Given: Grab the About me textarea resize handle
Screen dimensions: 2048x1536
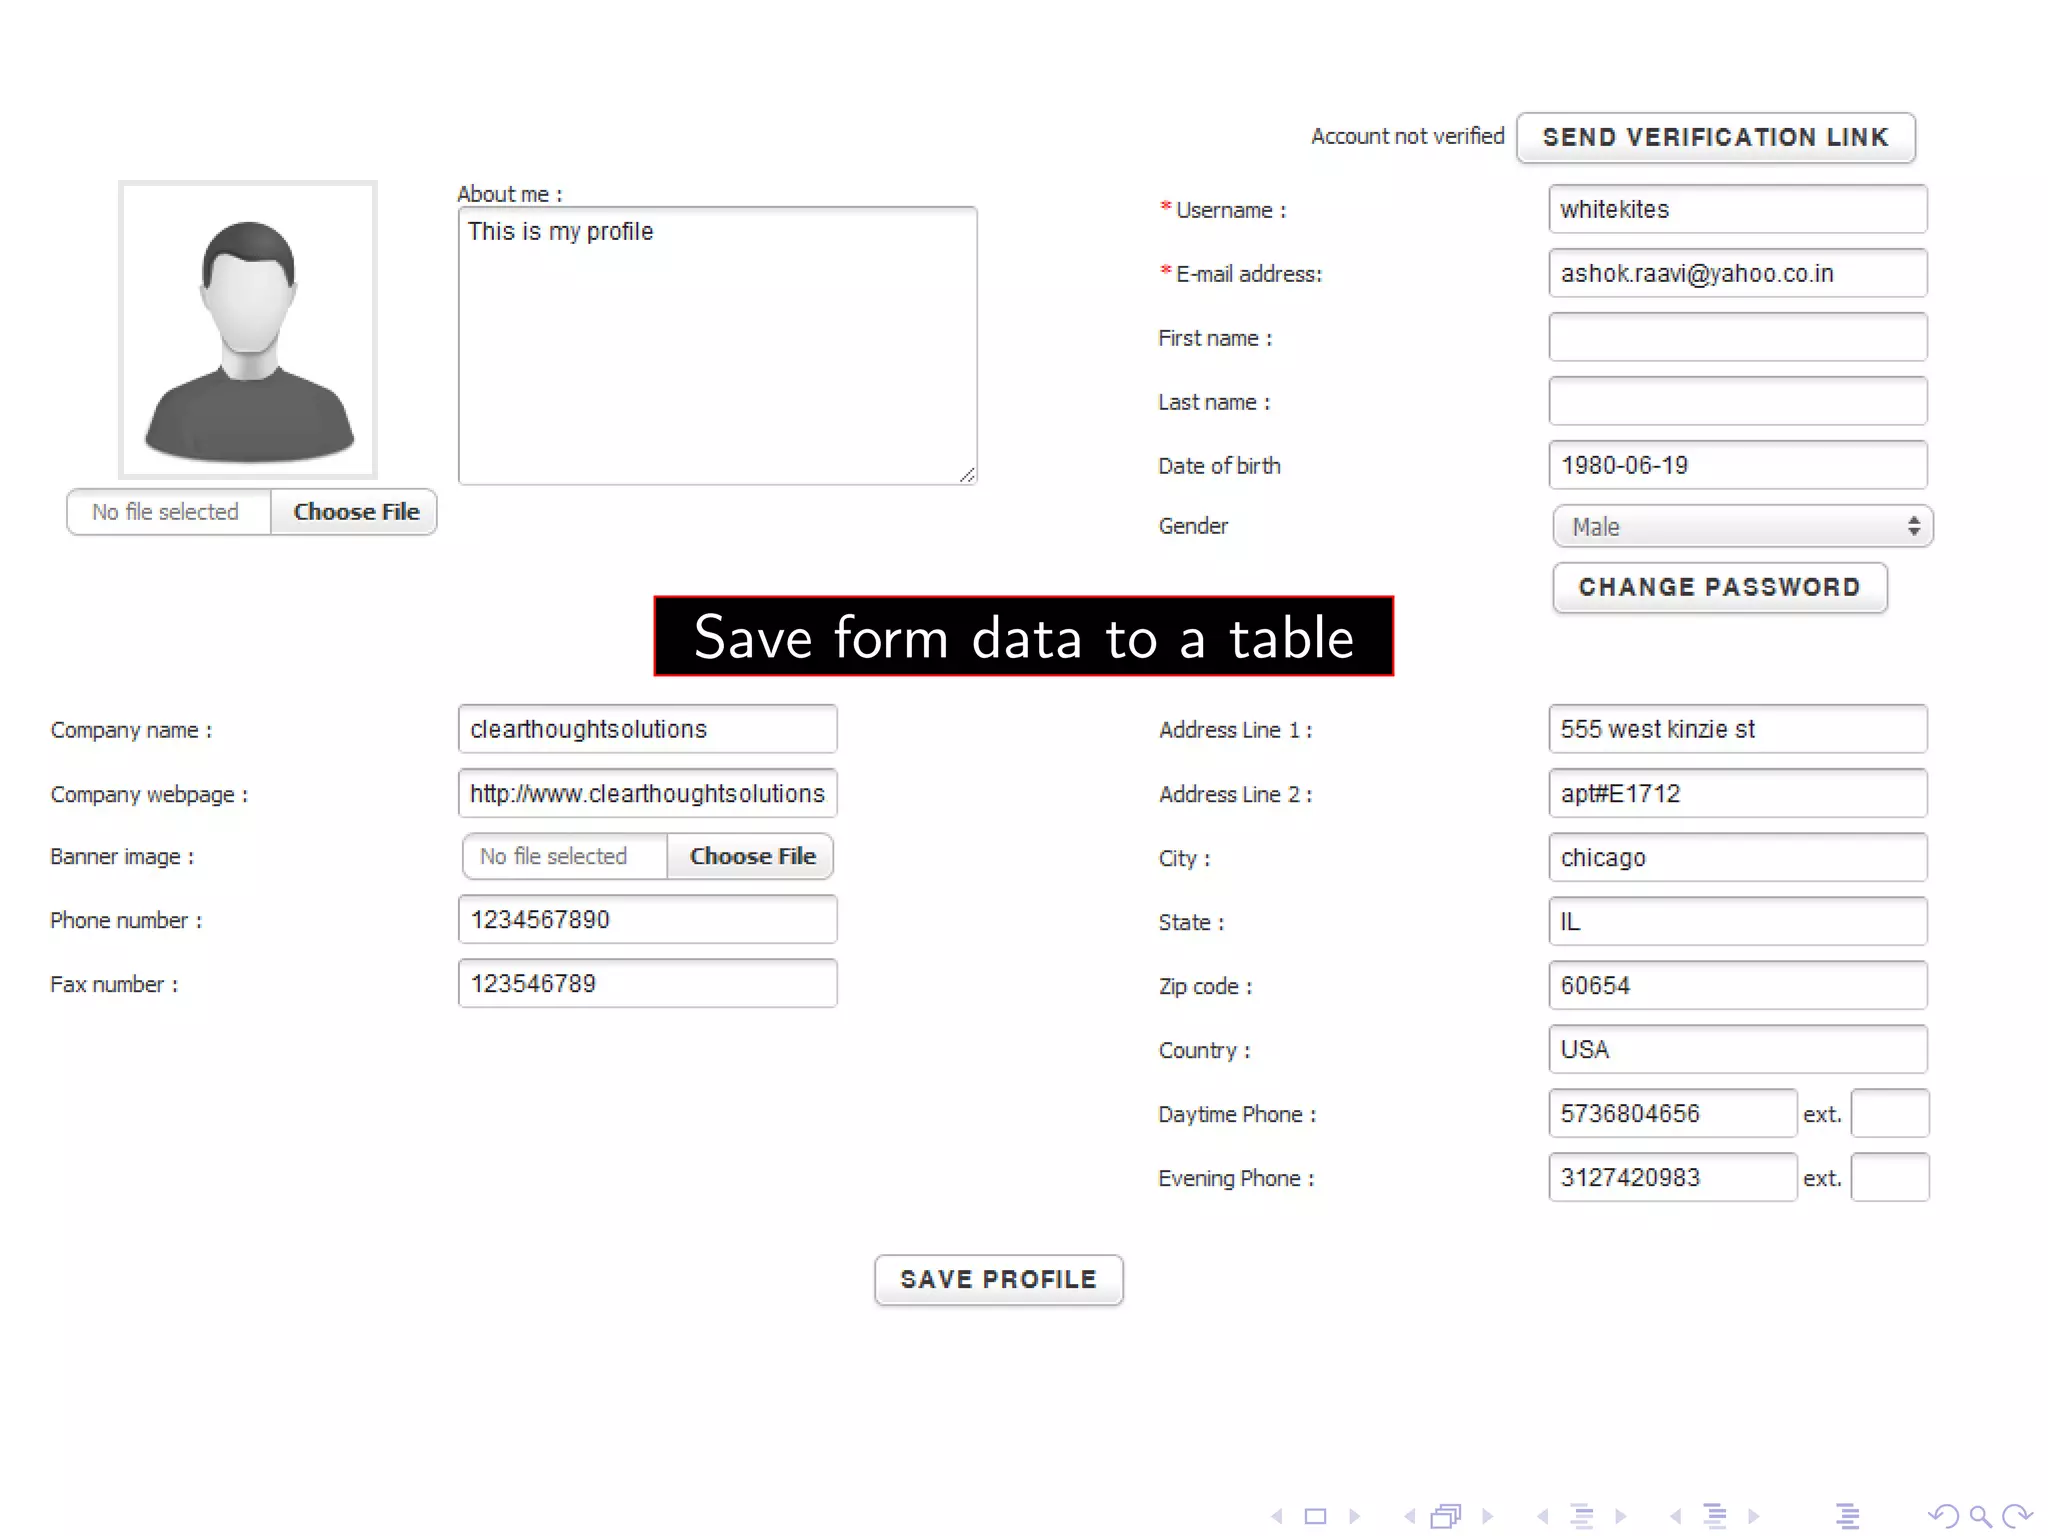Looking at the screenshot, I should pos(967,475).
